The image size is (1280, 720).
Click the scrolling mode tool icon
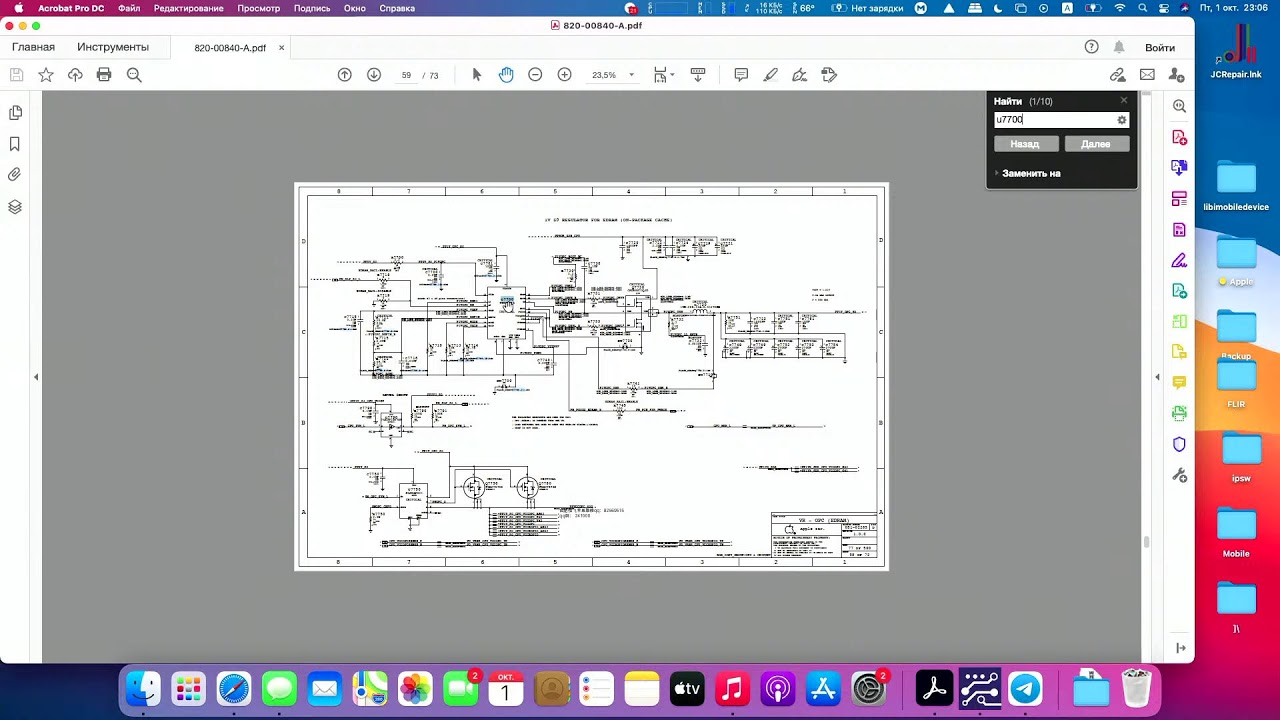tap(698, 75)
